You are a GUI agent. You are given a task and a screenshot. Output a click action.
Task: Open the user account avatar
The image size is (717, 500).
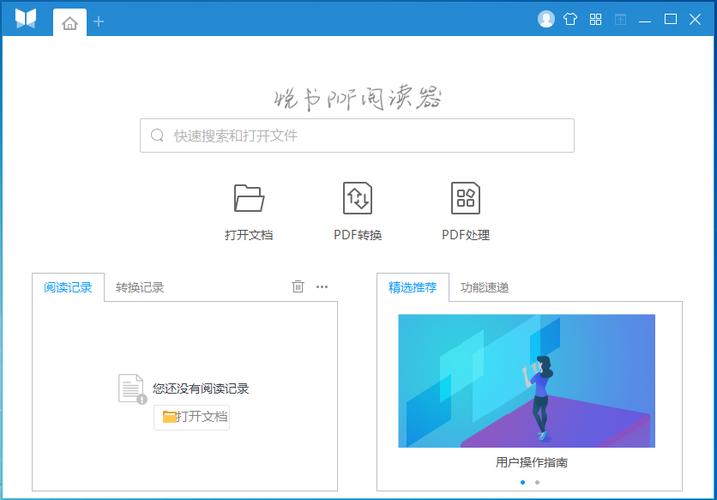click(x=546, y=19)
